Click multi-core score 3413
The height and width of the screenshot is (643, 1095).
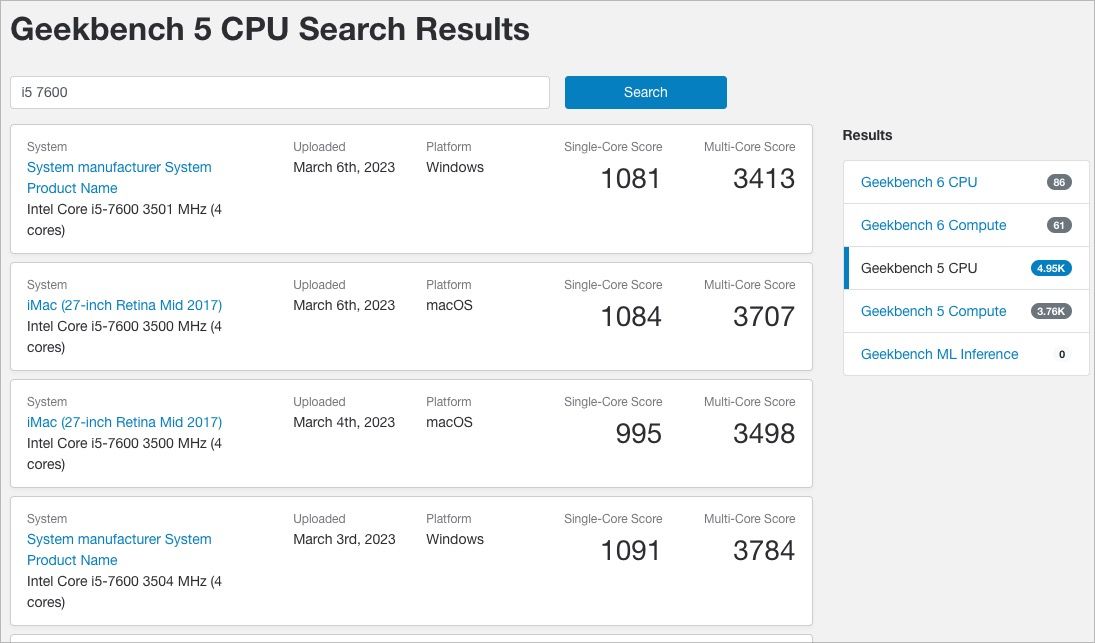[764, 179]
